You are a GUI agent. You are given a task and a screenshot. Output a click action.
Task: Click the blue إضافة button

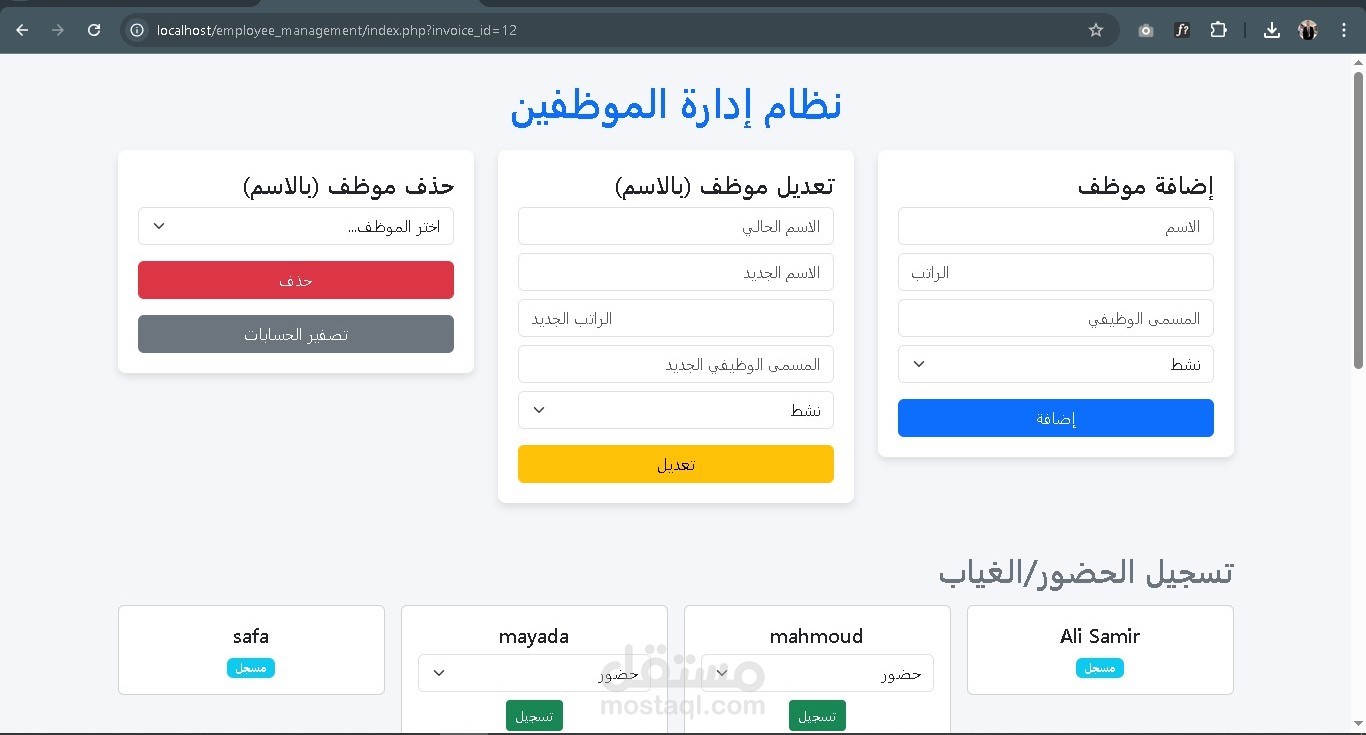pos(1056,418)
